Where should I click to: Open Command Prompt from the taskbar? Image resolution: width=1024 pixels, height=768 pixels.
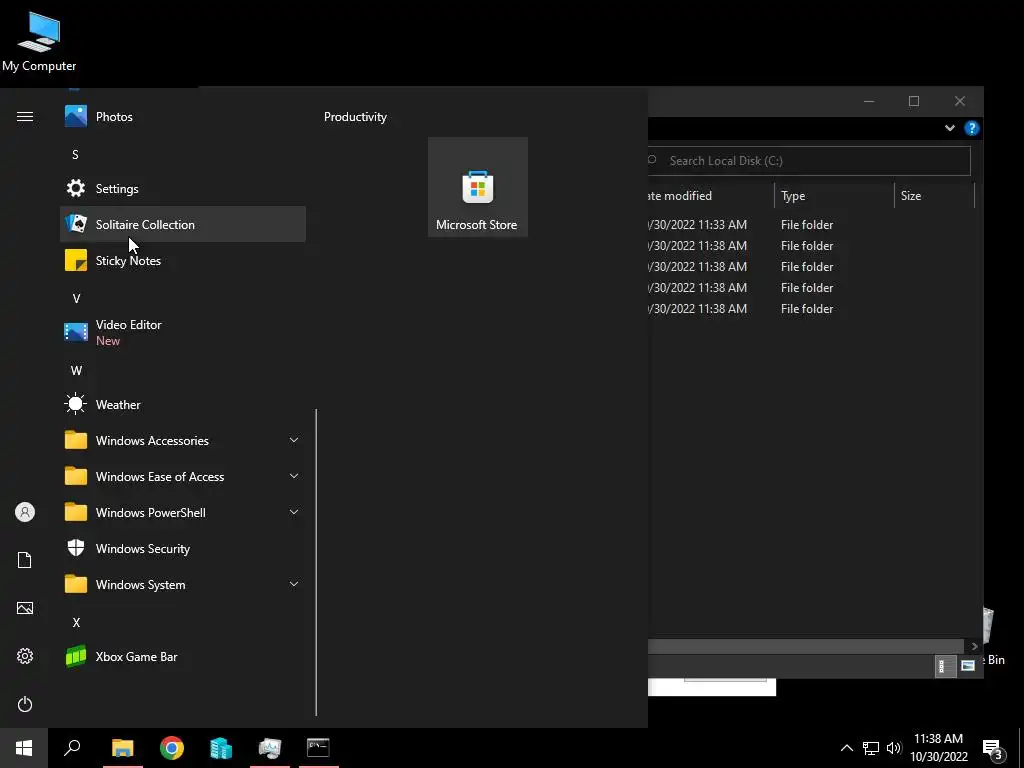click(x=318, y=748)
